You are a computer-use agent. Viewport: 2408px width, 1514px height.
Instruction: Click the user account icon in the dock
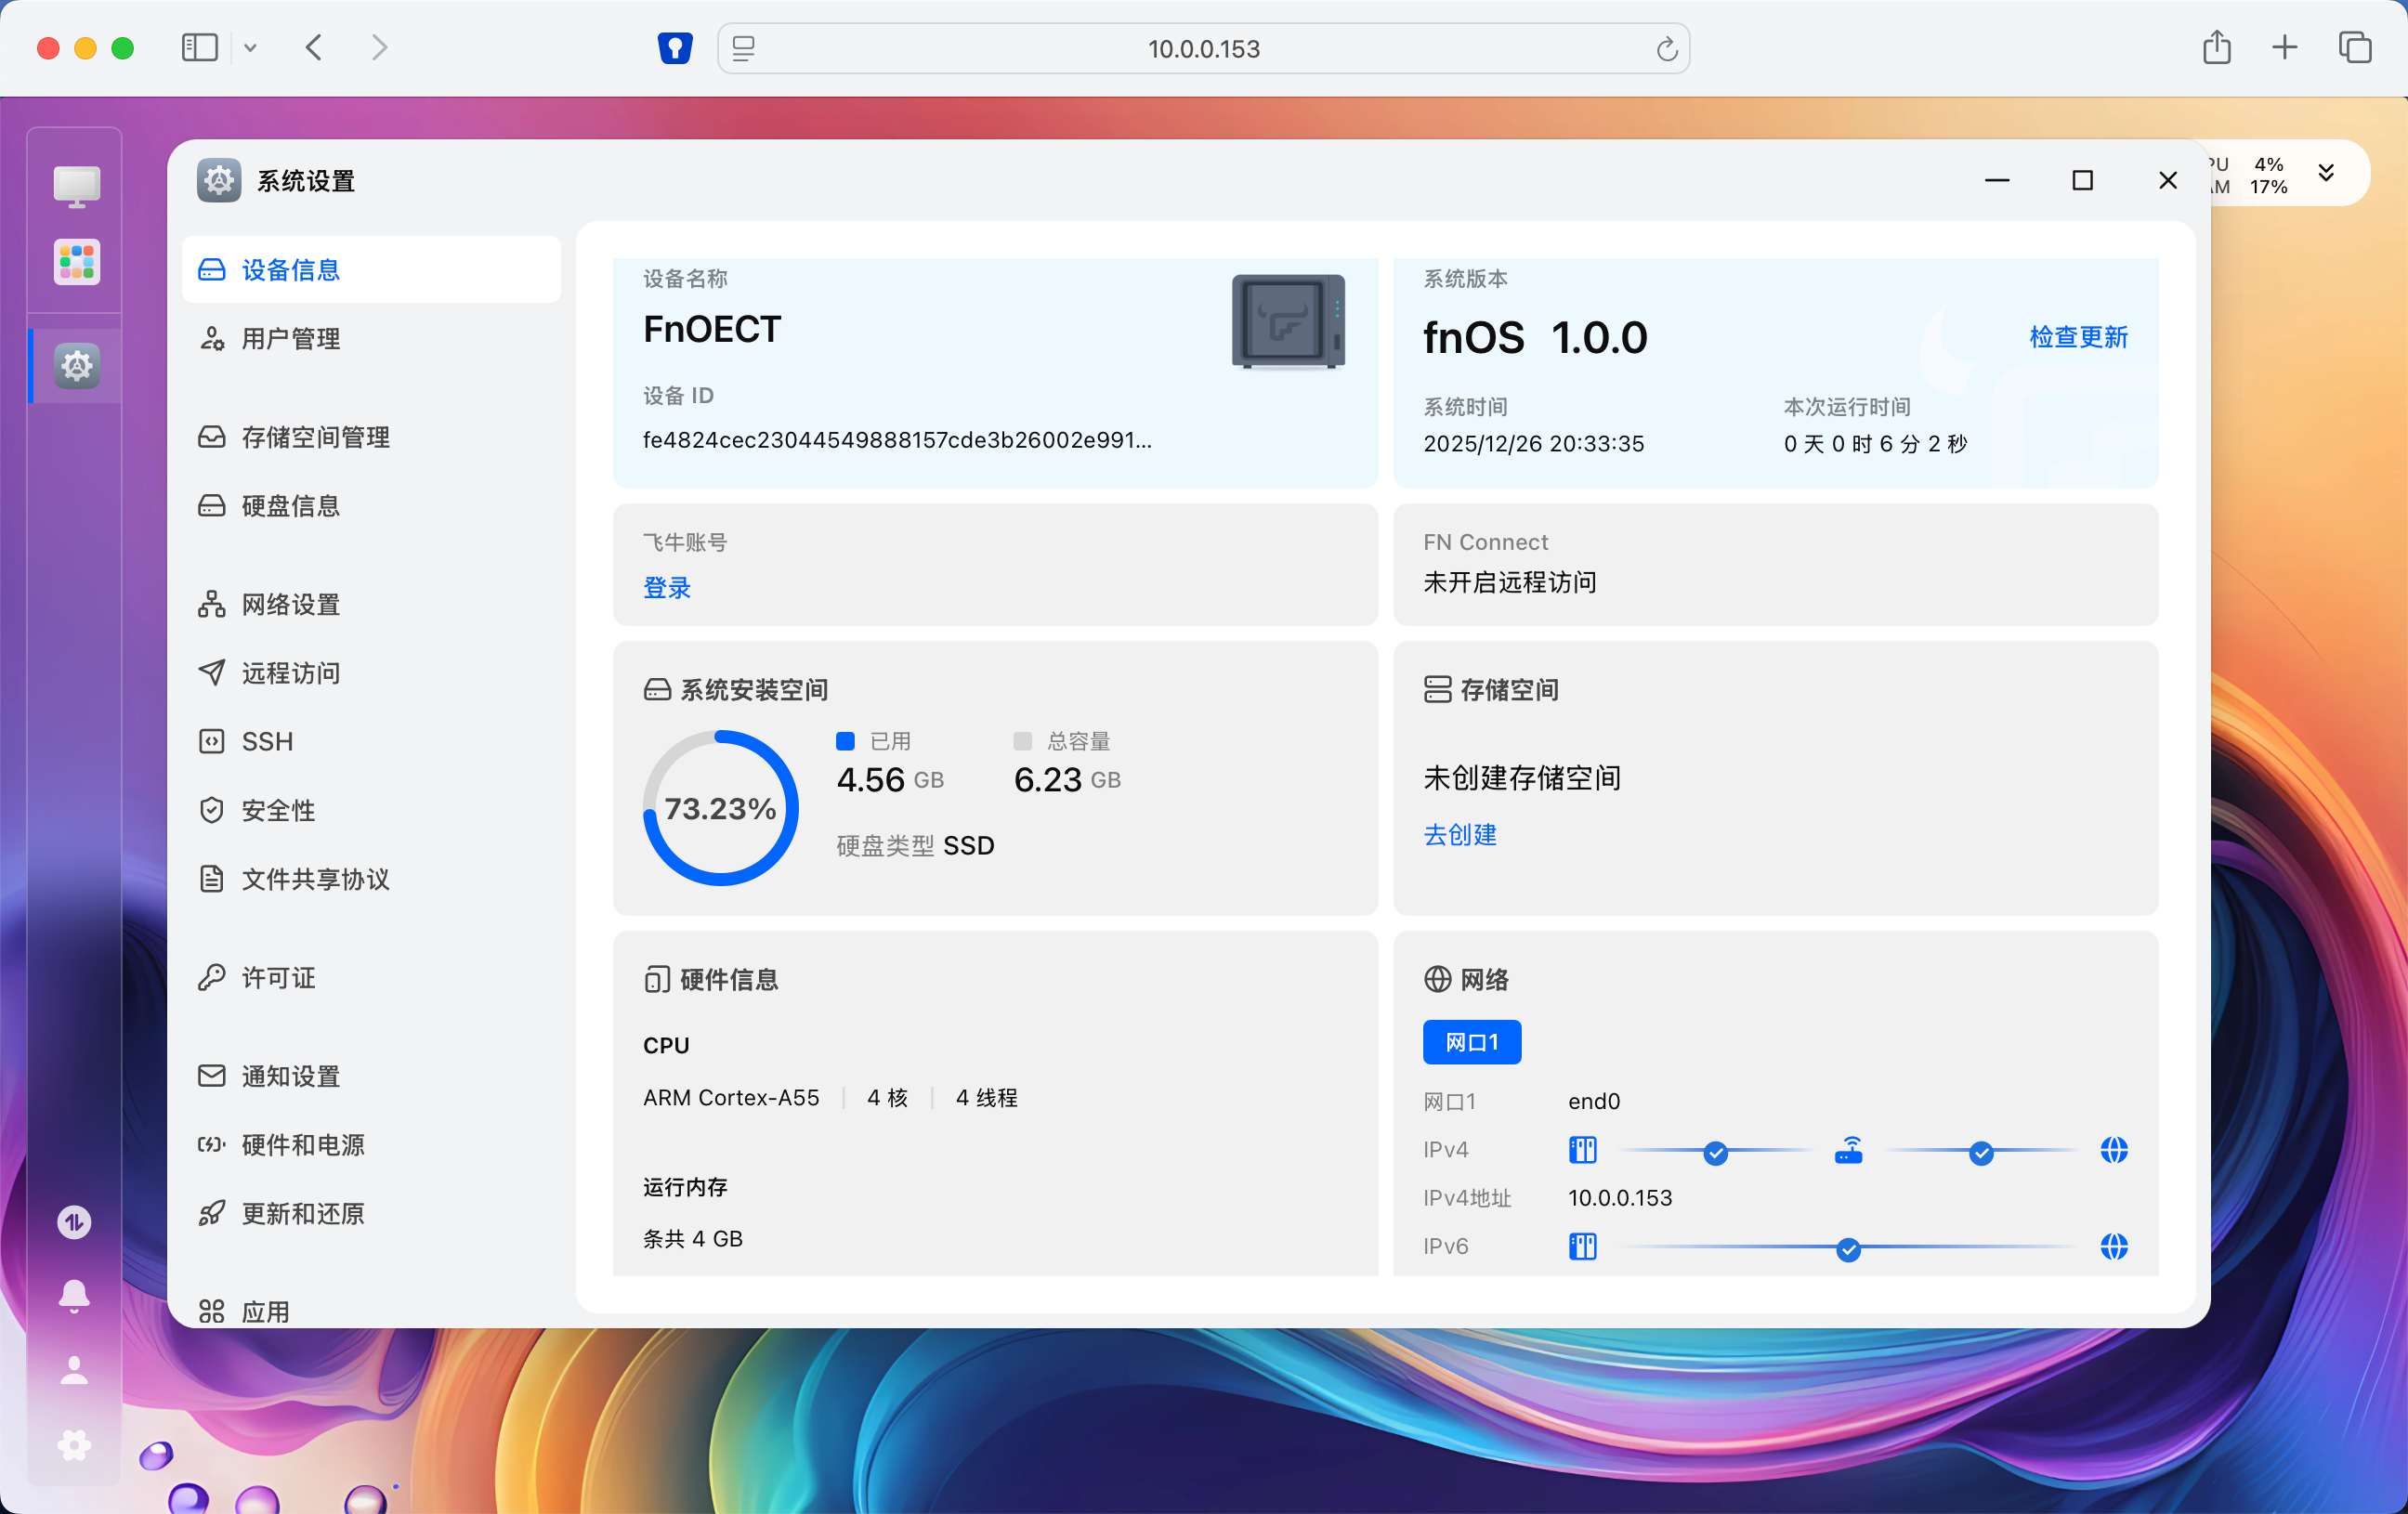[x=75, y=1370]
